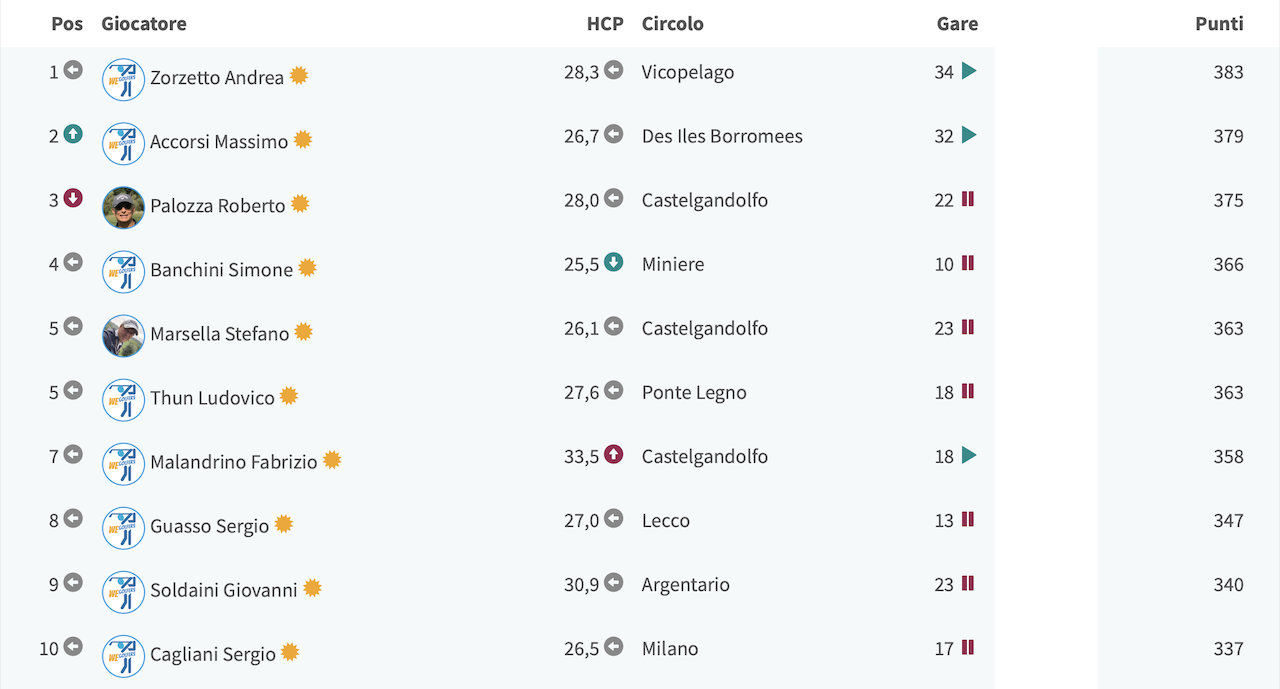Click Palozza Roberto's profile photo
This screenshot has height=689, width=1280.
[x=123, y=208]
